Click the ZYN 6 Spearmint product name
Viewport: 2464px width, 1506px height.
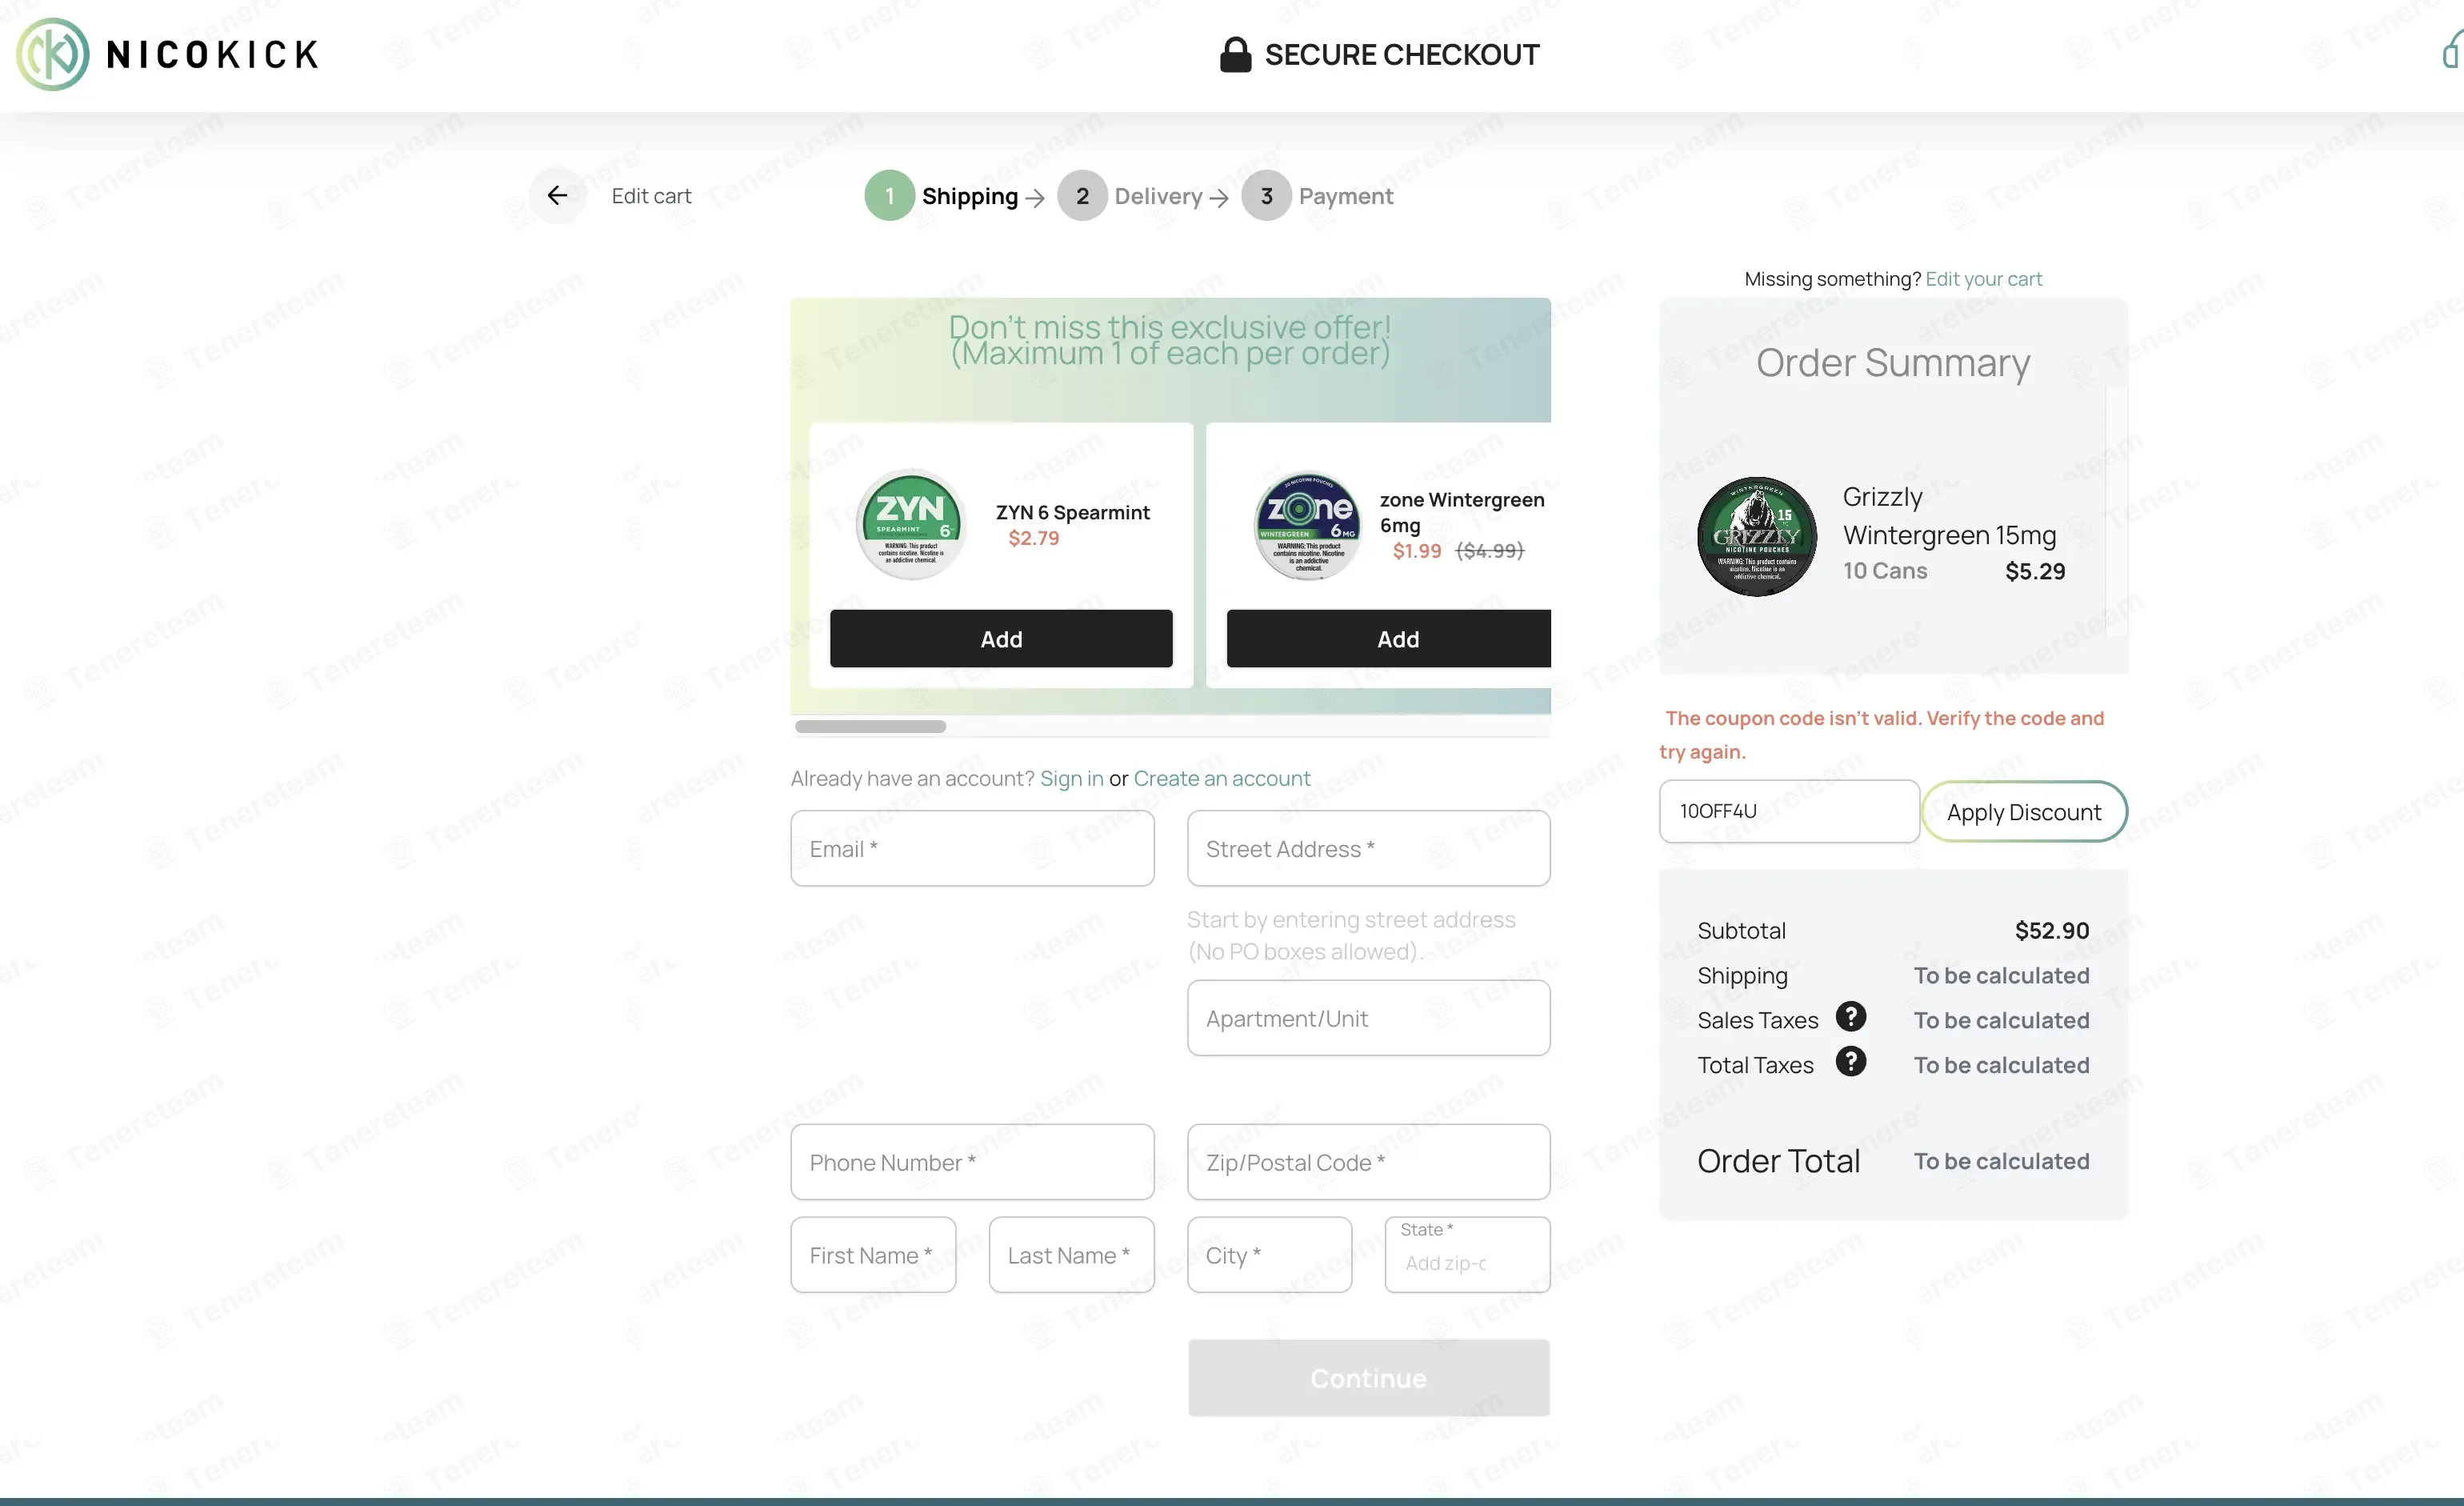coord(1072,512)
